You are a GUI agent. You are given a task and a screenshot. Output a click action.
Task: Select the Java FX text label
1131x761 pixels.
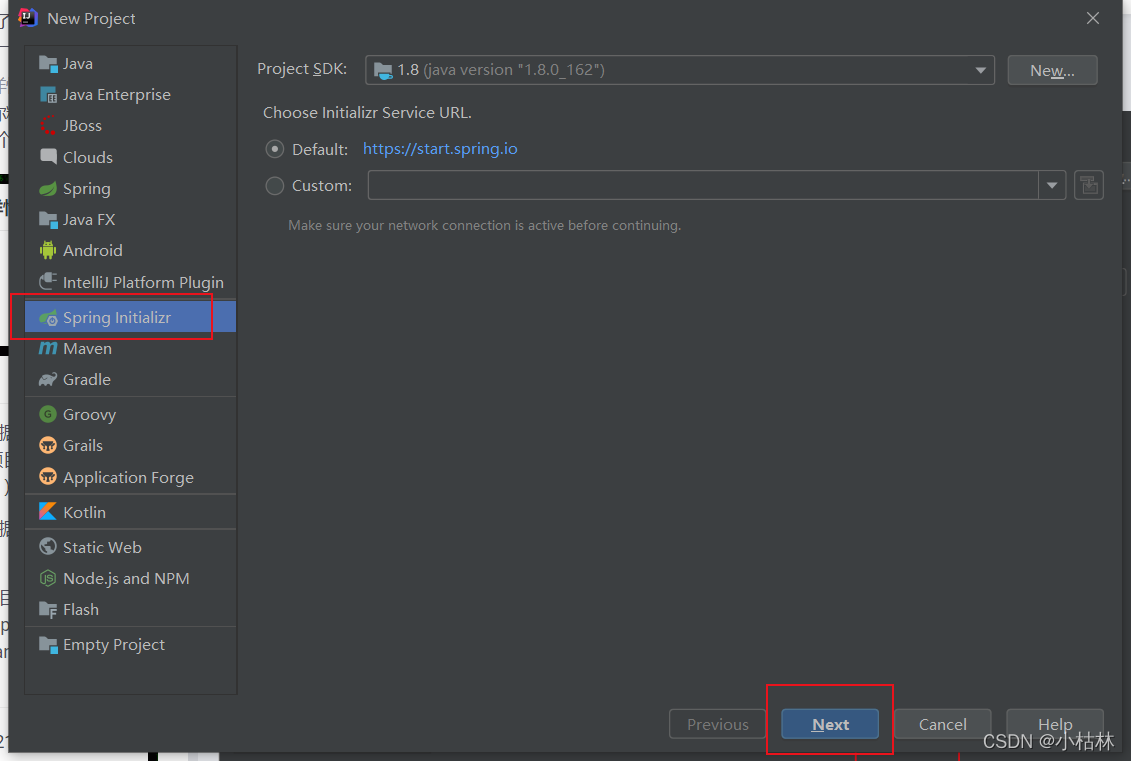pos(89,219)
